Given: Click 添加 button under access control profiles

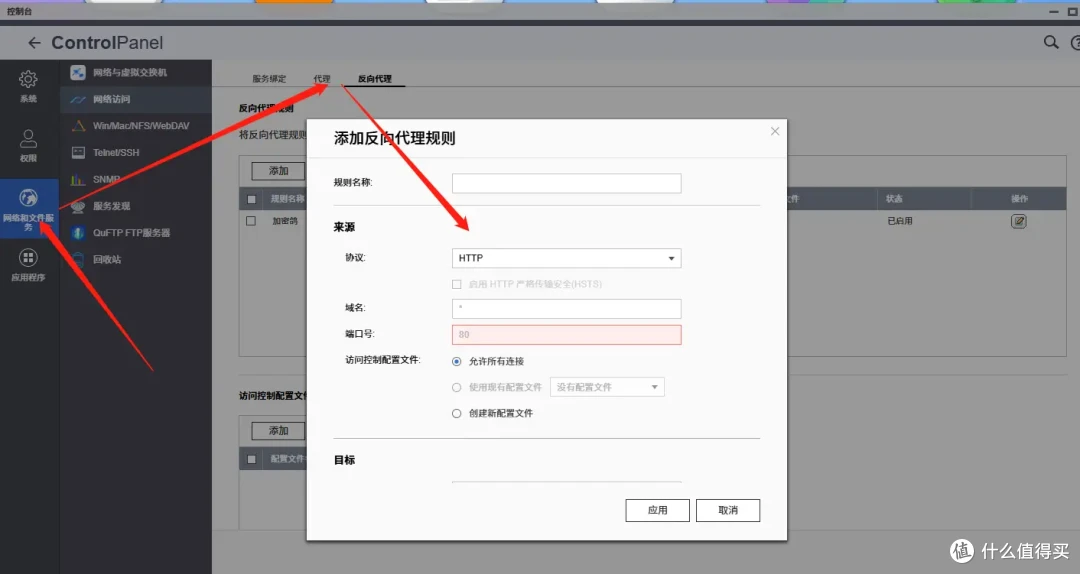Looking at the screenshot, I should point(278,431).
